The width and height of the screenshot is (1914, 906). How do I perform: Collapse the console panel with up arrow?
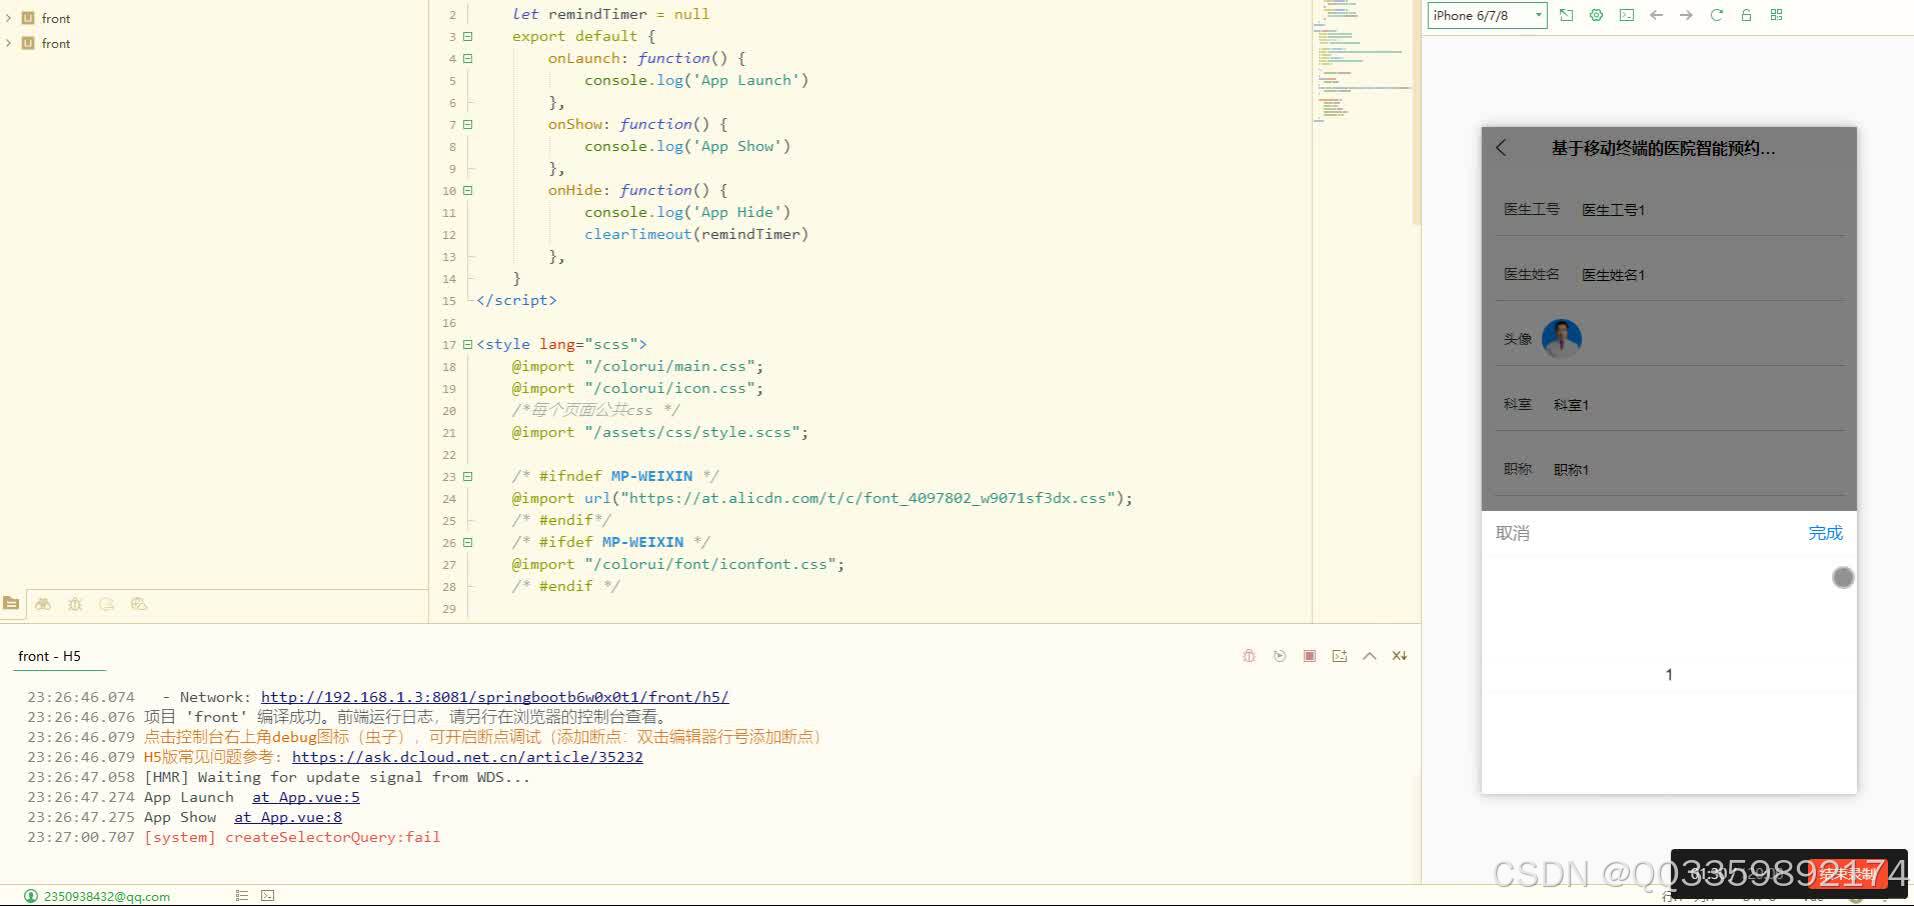pos(1370,656)
